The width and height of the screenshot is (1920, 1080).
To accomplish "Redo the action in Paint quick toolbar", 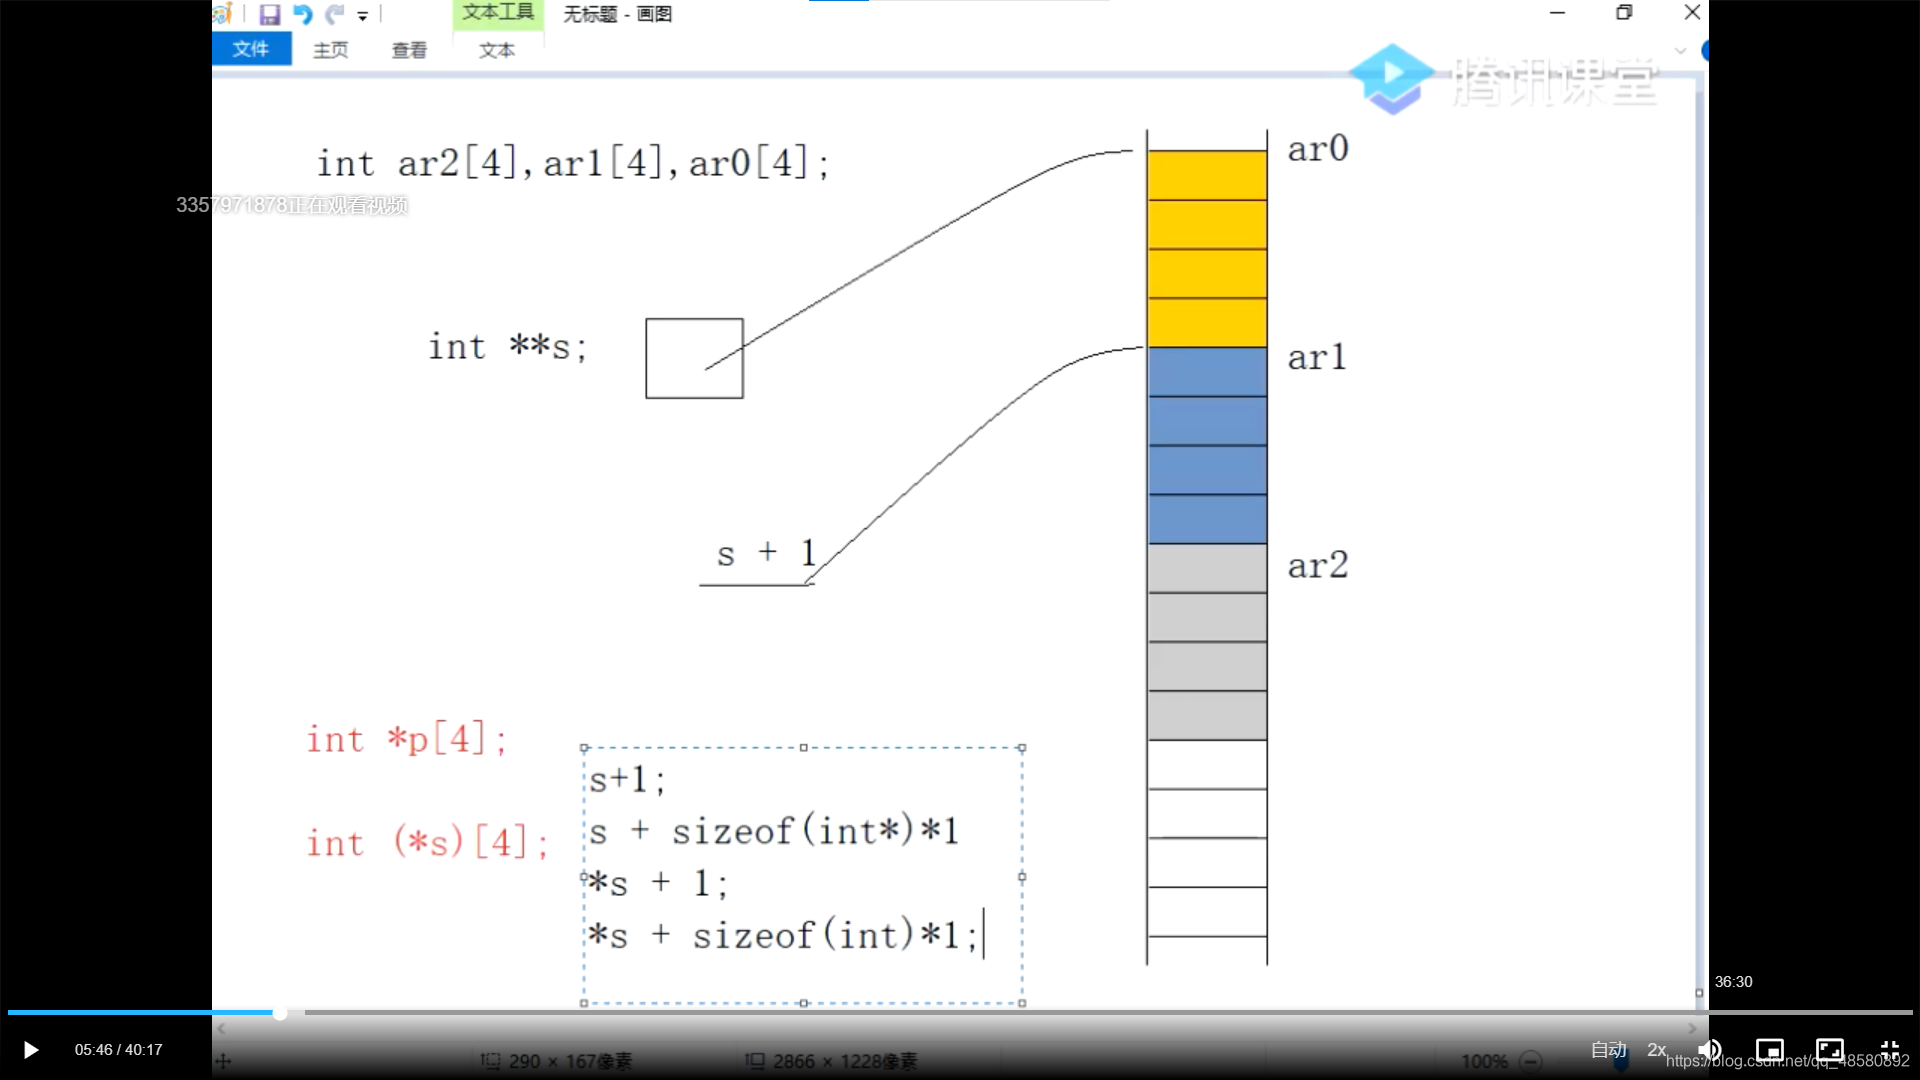I will pos(335,14).
